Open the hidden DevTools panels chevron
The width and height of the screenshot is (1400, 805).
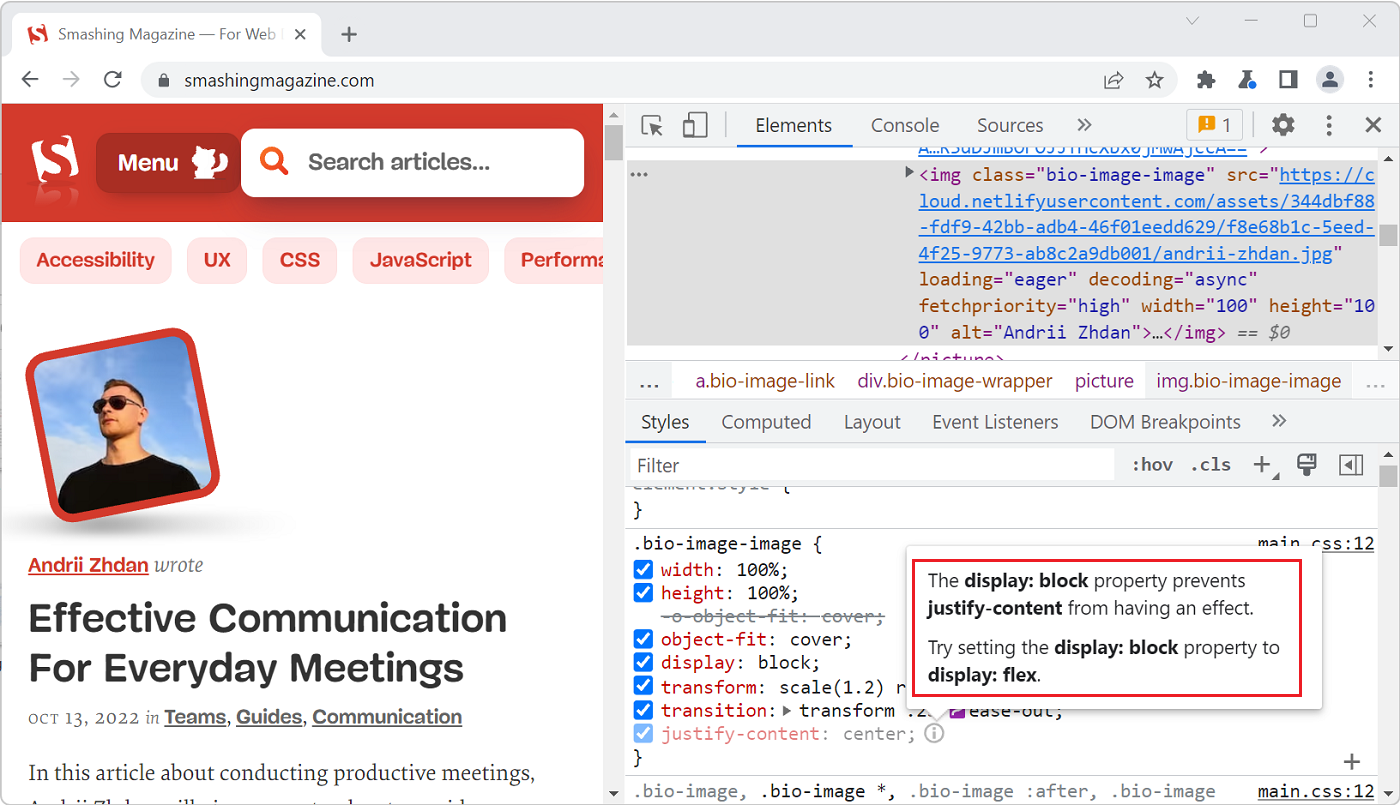click(1084, 125)
